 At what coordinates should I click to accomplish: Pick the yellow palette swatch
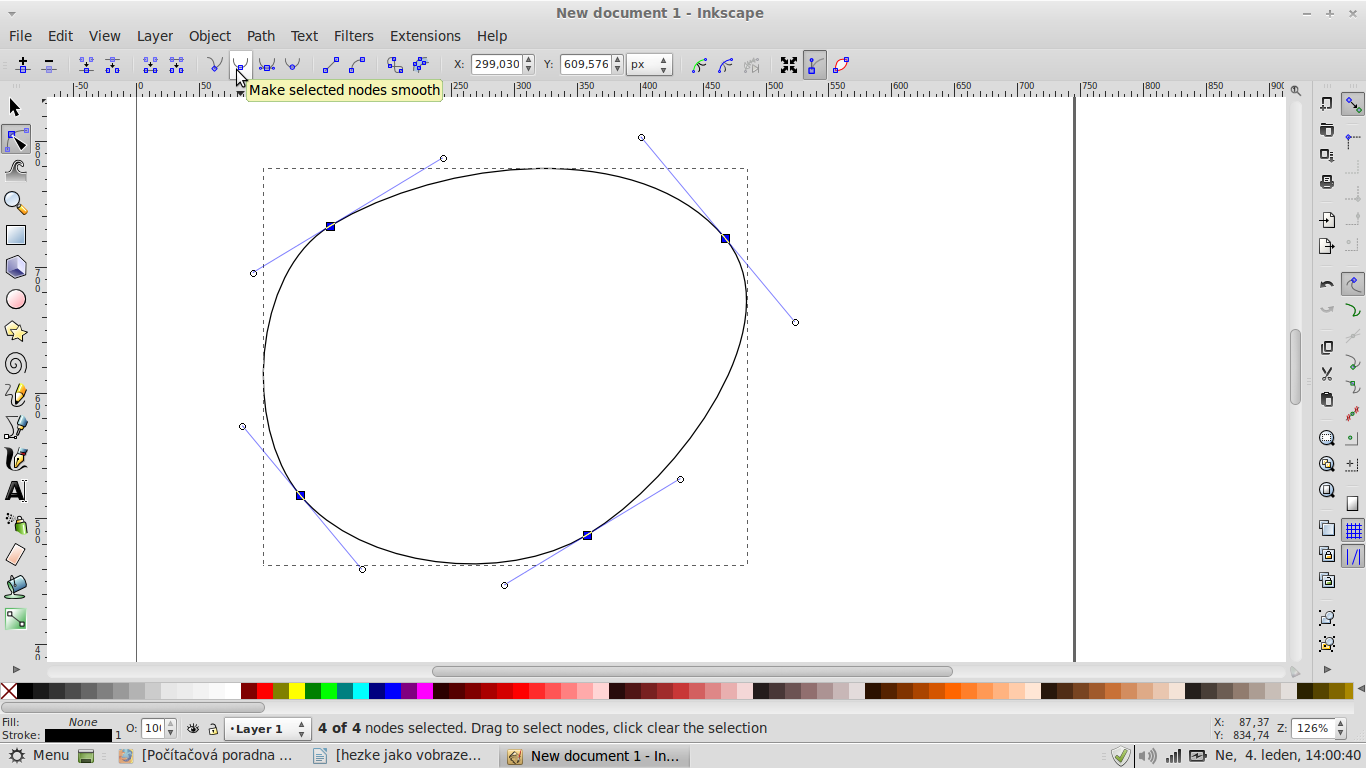coord(297,691)
